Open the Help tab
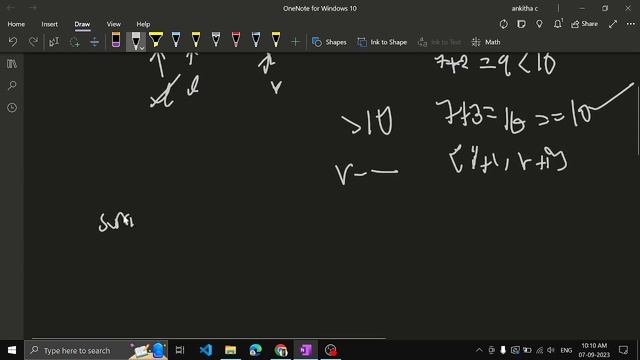This screenshot has width=640, height=360. 143,24
